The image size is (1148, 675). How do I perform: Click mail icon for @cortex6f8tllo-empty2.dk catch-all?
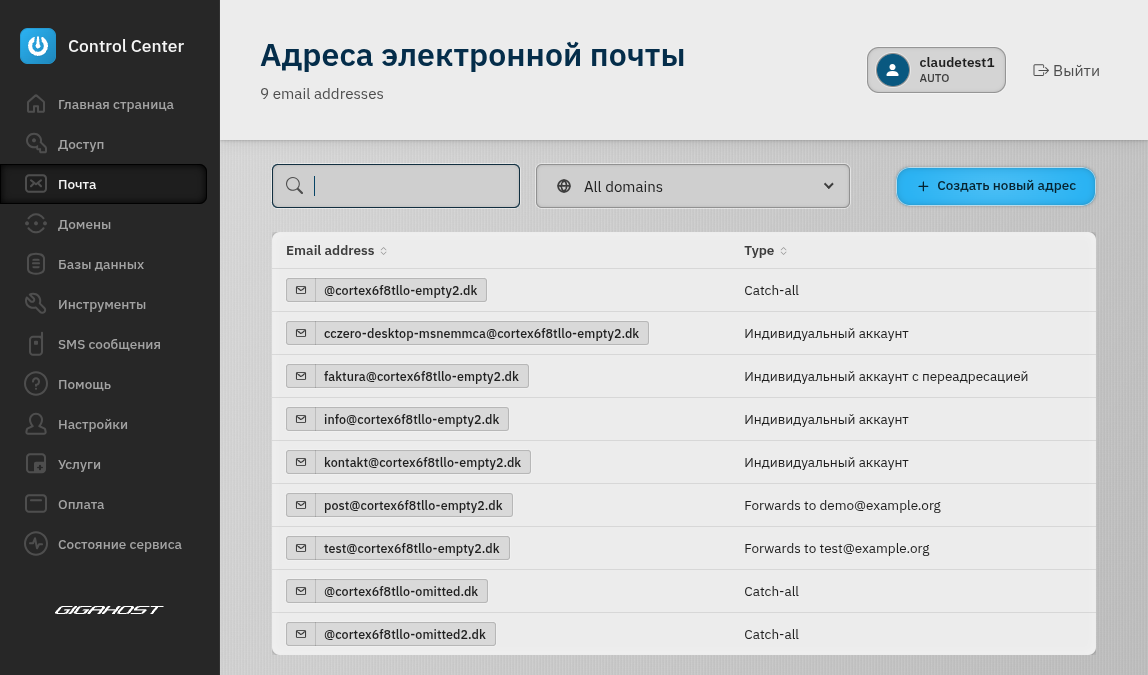tap(301, 290)
